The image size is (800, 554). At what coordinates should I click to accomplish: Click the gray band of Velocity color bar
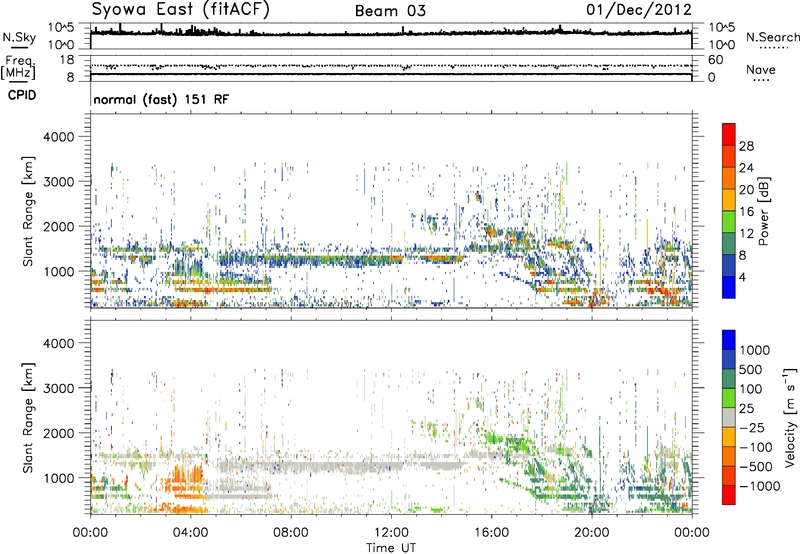pos(729,417)
